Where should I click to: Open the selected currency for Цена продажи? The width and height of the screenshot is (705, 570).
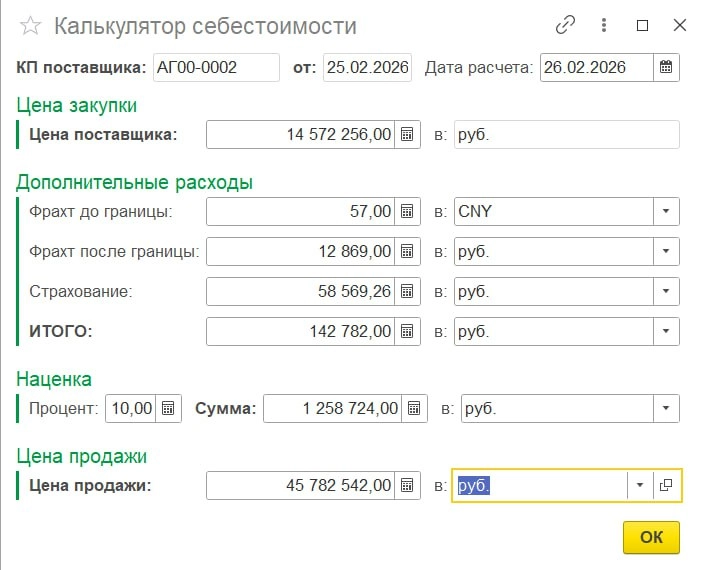[x=666, y=485]
